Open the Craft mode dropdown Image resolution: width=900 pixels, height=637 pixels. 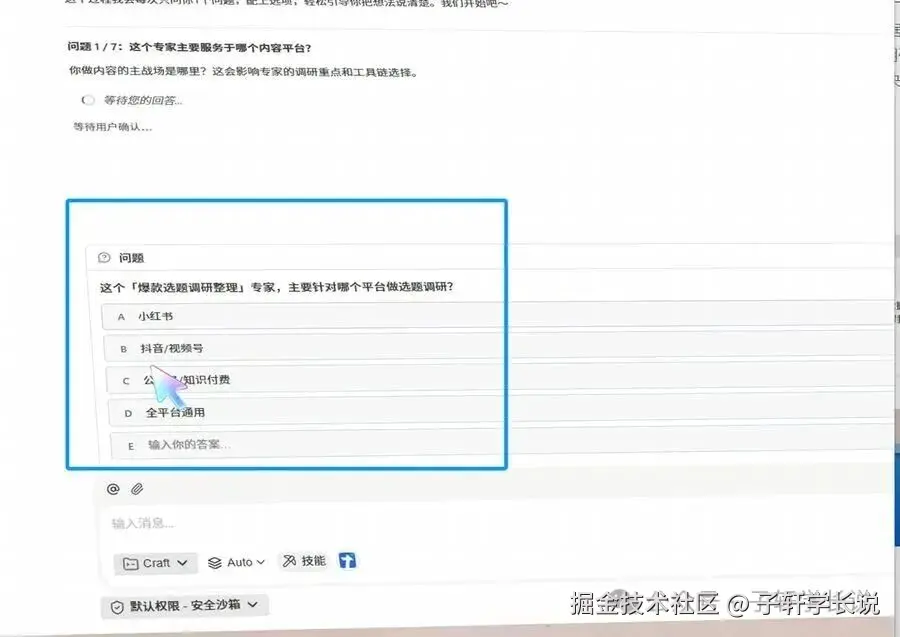pyautogui.click(x=156, y=563)
